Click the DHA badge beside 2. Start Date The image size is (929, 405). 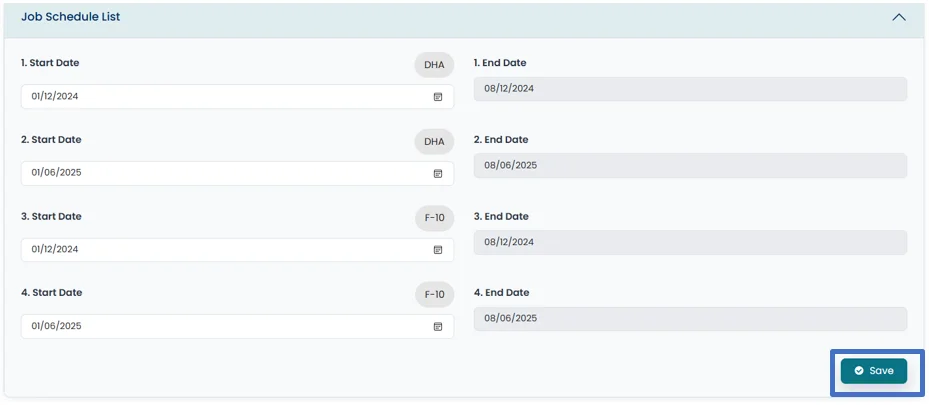[x=434, y=142]
